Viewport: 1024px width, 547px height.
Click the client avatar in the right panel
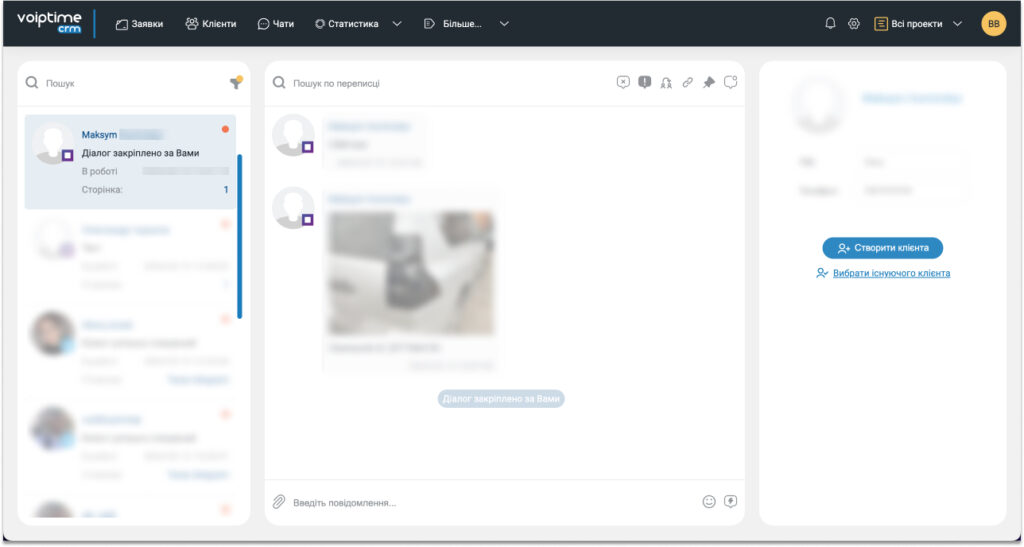coord(818,104)
